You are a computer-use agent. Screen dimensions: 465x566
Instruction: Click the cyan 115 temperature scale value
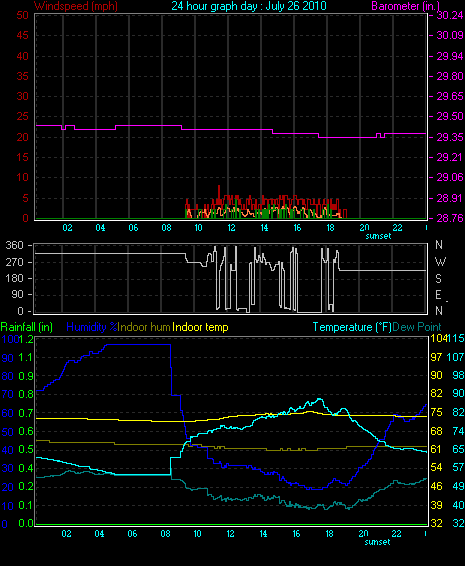click(x=456, y=339)
